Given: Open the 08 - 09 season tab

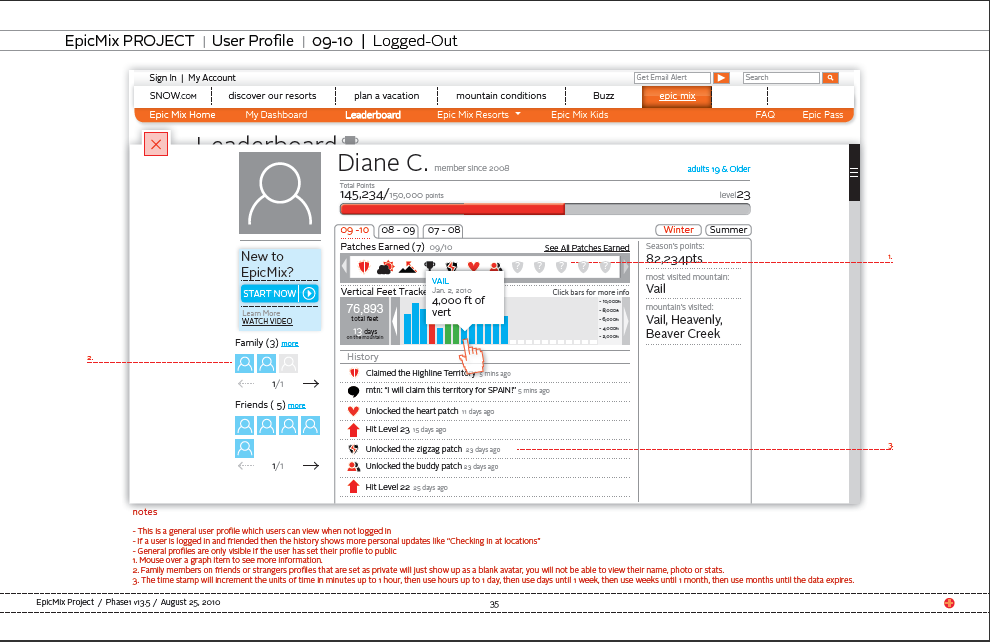Looking at the screenshot, I should [x=398, y=230].
